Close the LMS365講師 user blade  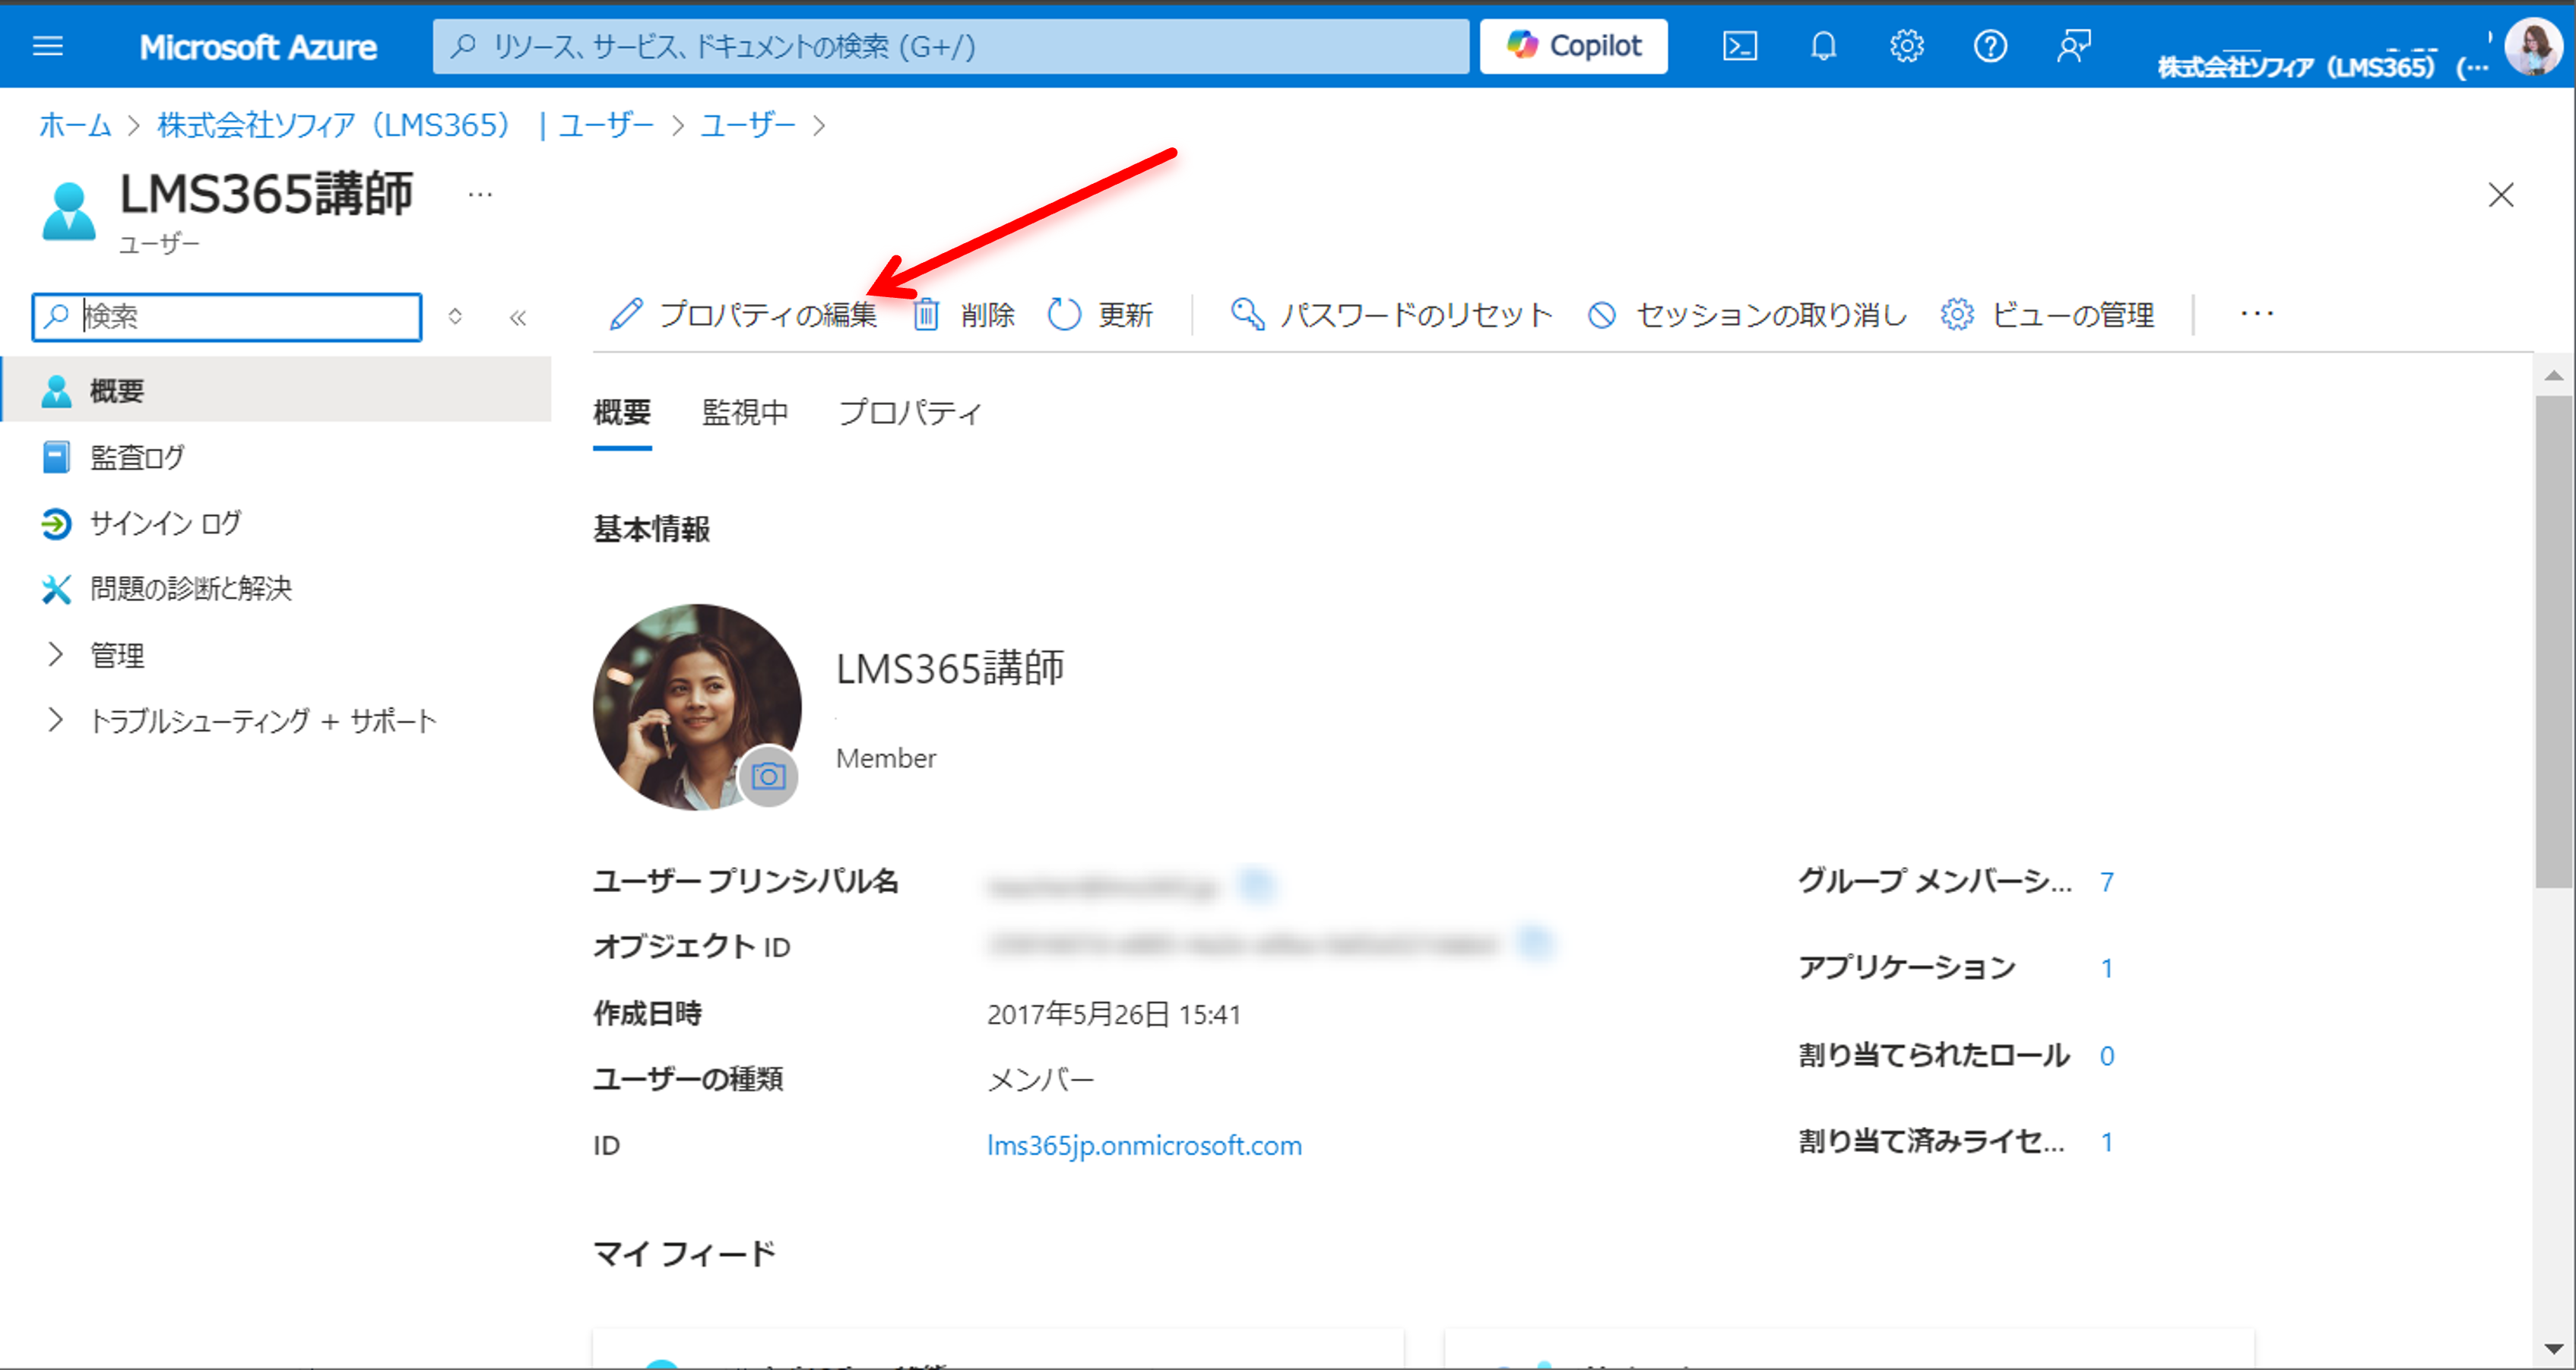click(x=2500, y=194)
